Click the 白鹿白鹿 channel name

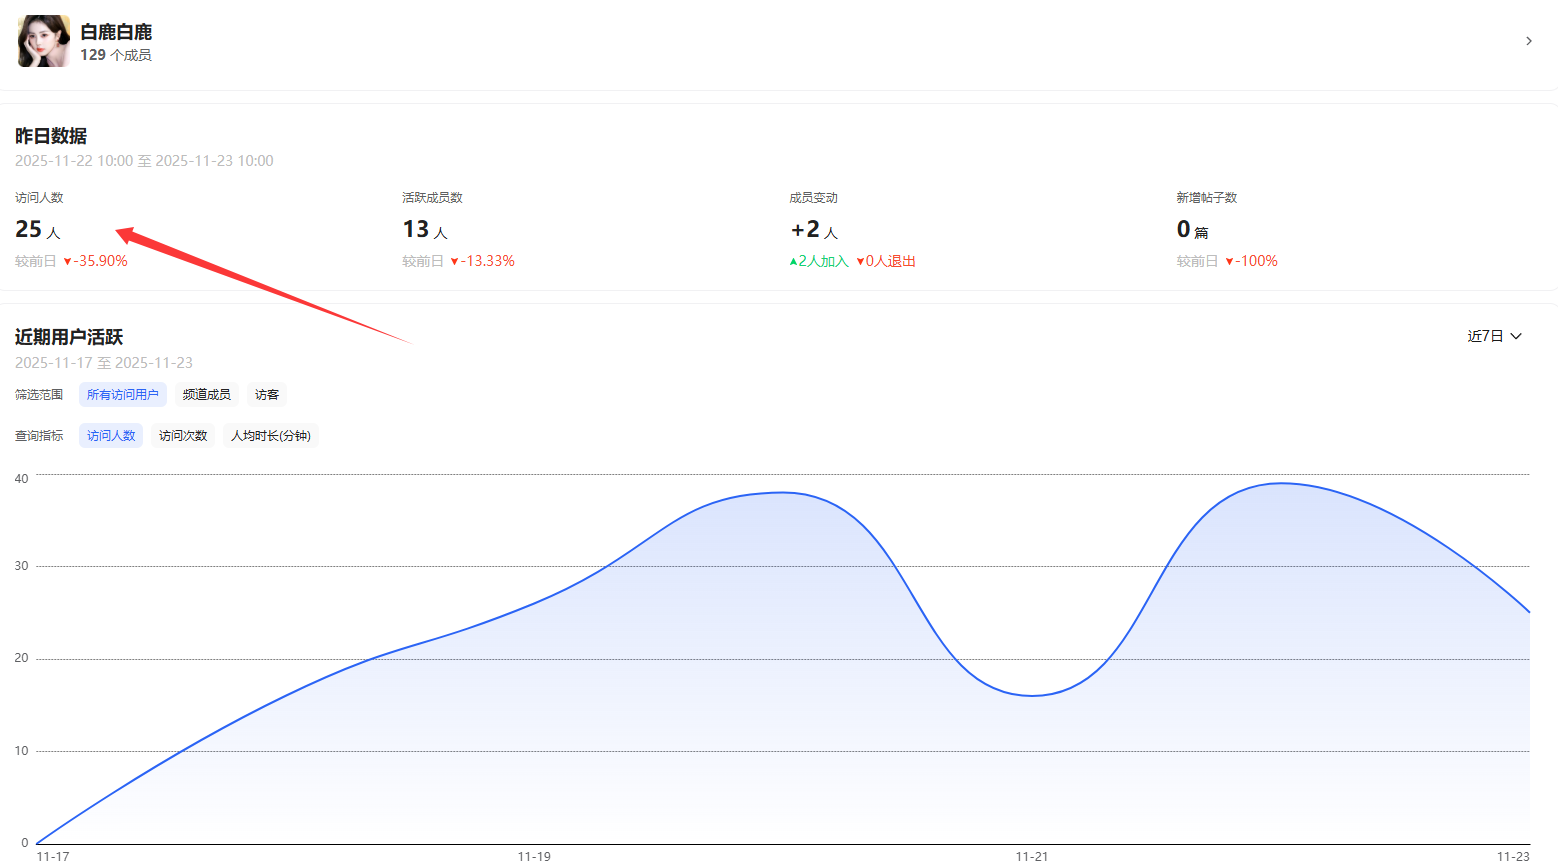tap(116, 32)
